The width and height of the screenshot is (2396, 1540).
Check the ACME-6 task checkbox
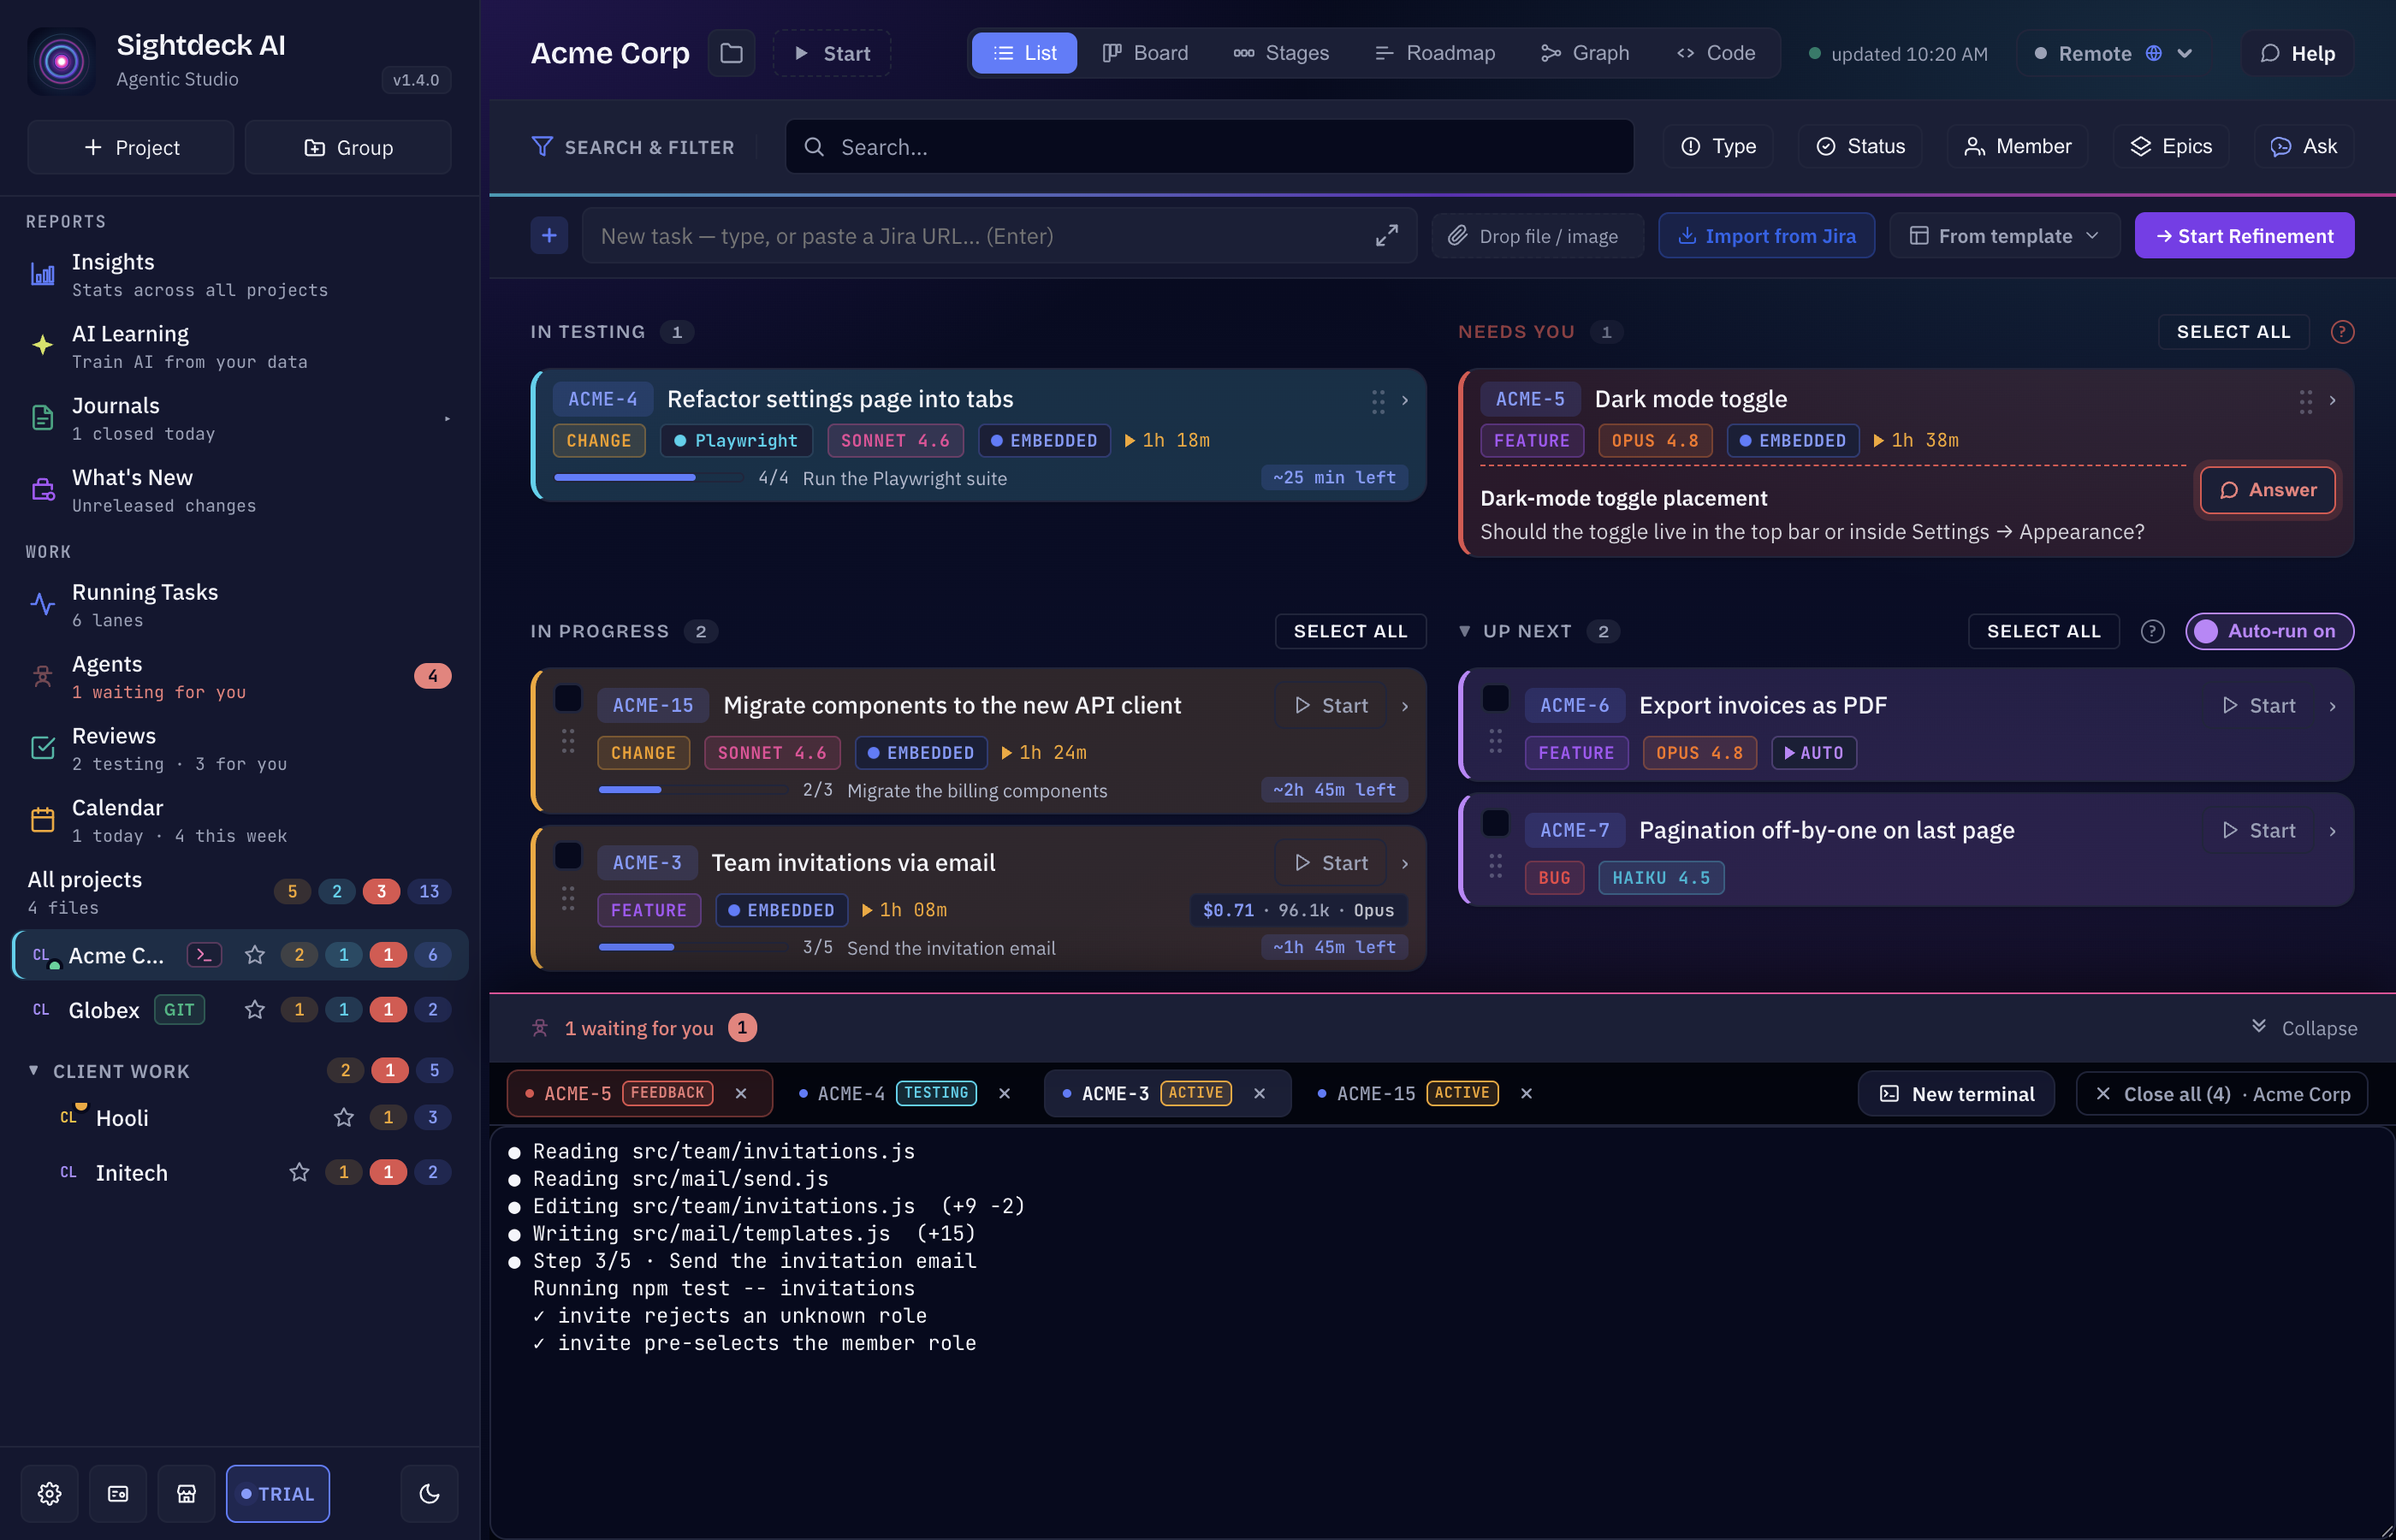click(x=1495, y=697)
